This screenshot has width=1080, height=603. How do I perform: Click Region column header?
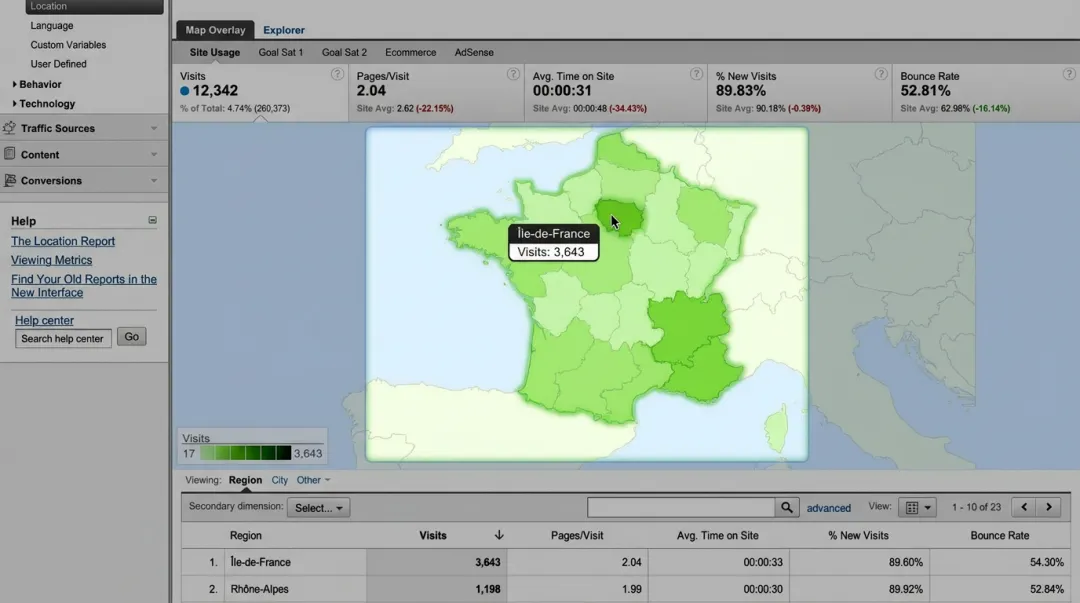(245, 535)
